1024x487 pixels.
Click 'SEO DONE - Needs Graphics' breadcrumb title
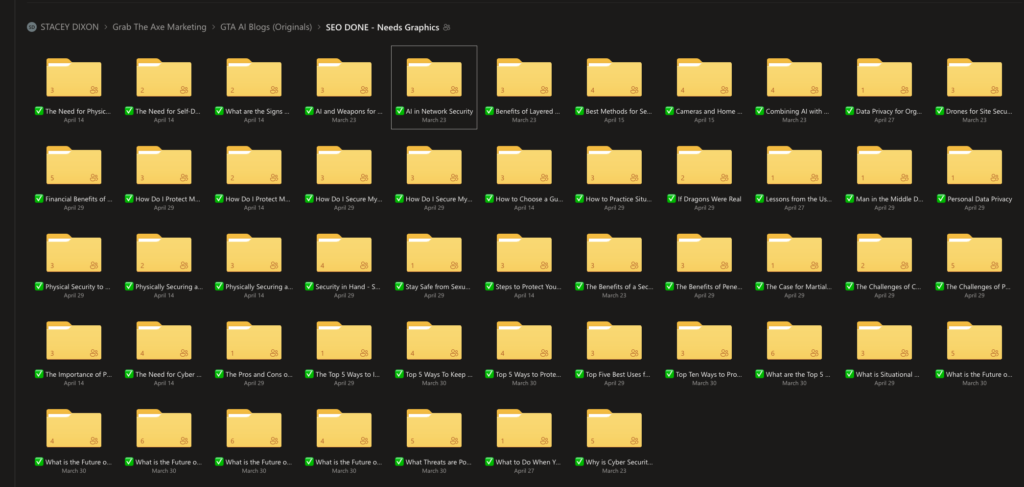click(x=382, y=27)
